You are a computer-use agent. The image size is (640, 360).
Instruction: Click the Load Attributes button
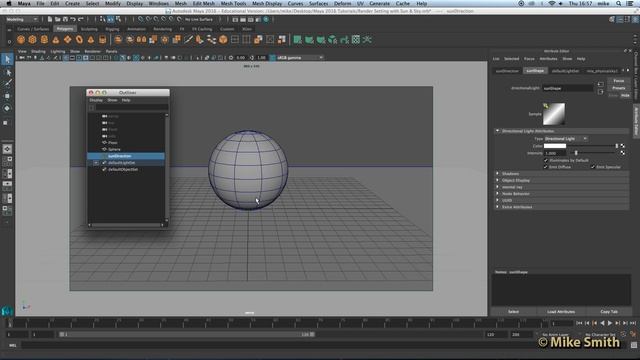561,311
